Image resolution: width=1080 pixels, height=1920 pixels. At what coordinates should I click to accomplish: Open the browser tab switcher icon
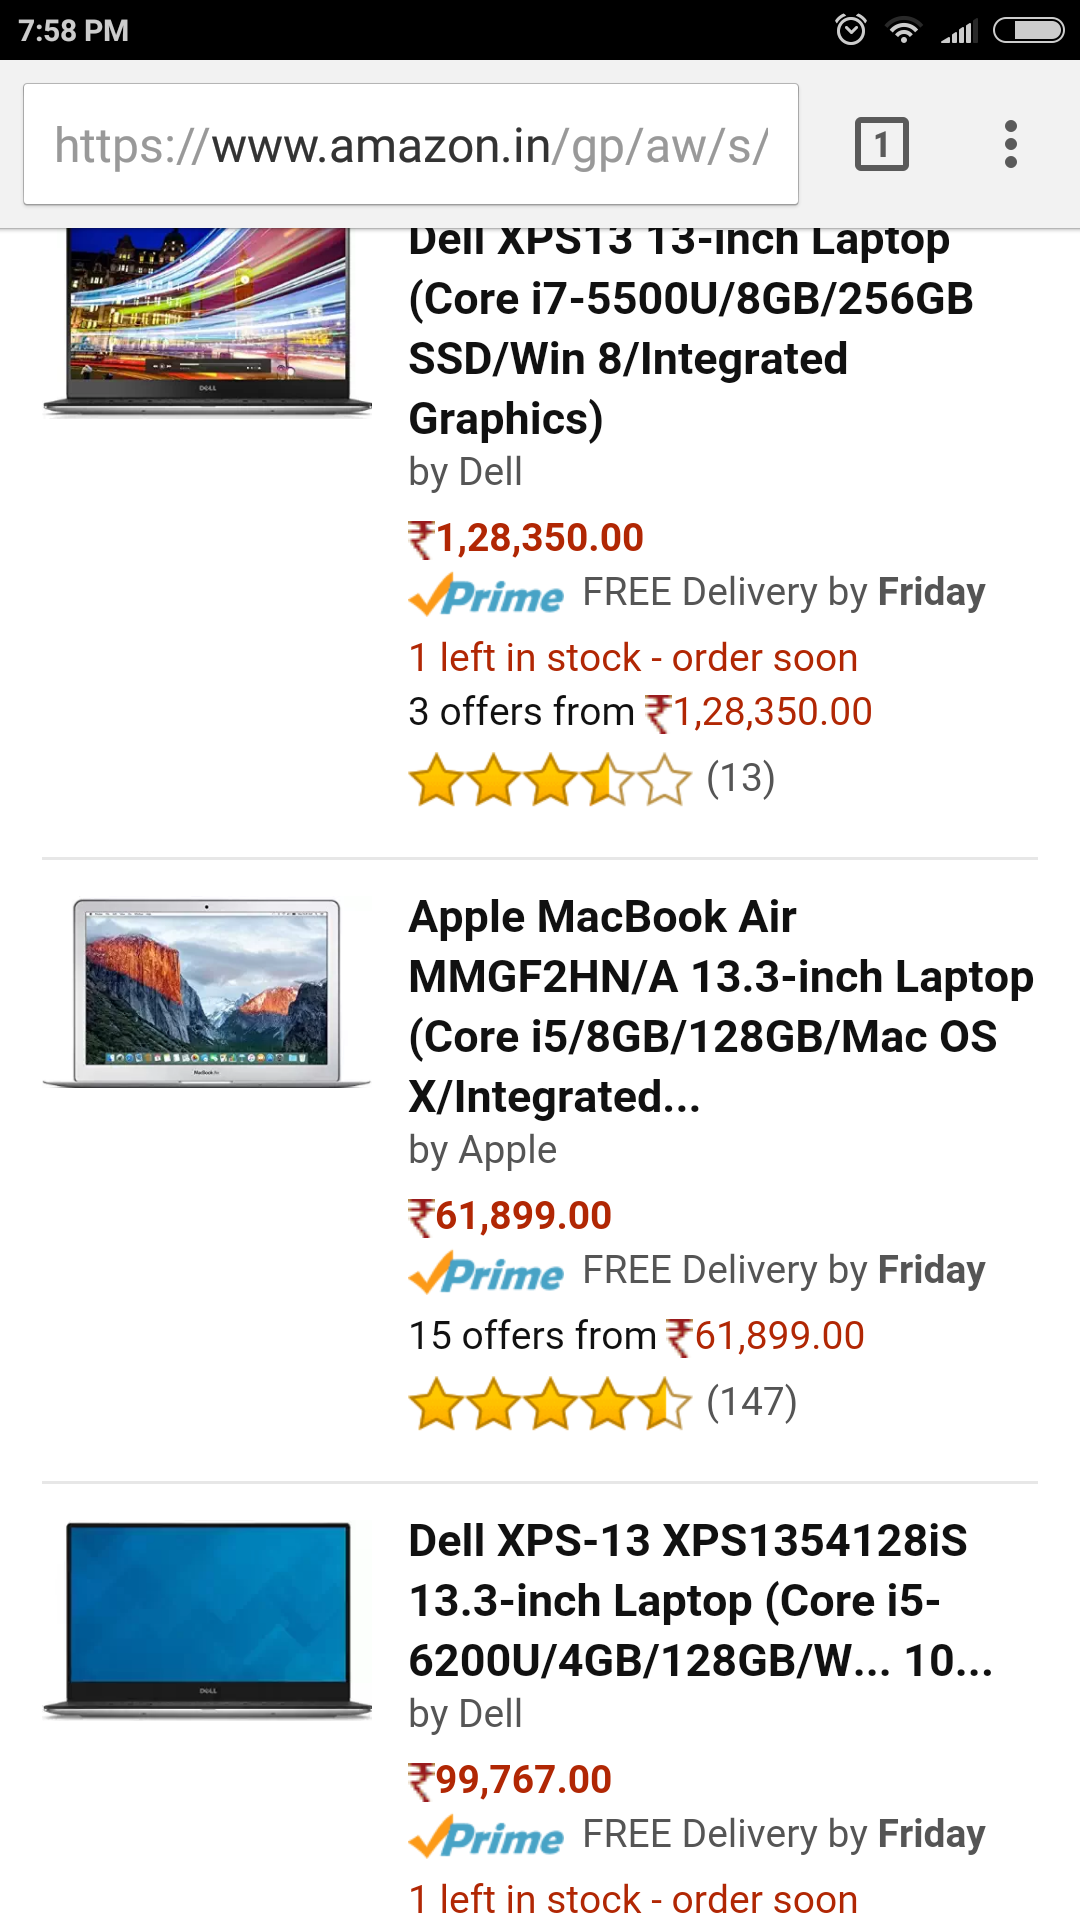pyautogui.click(x=881, y=144)
